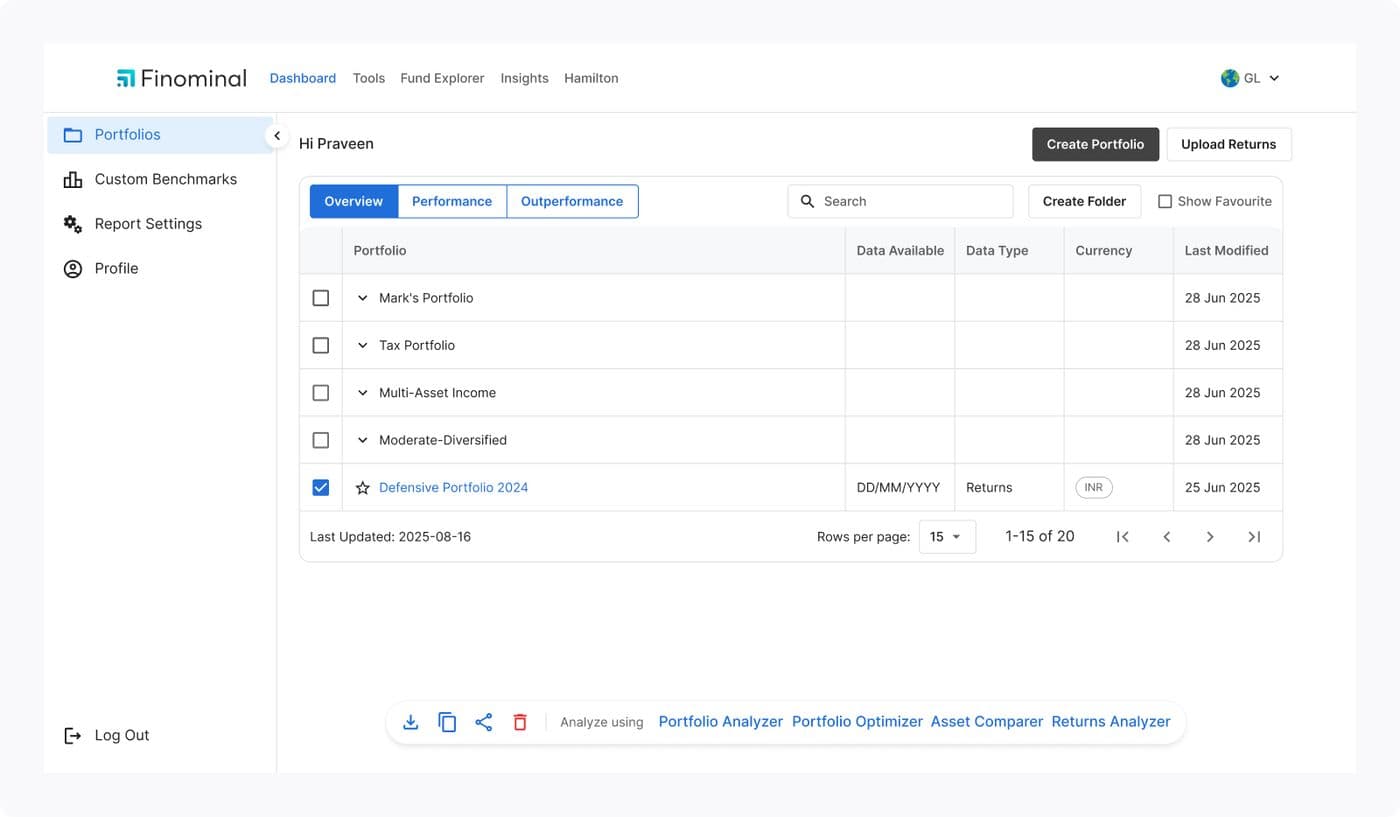The width and height of the screenshot is (1400, 817).
Task: Open the Rows per page dropdown
Action: click(947, 537)
